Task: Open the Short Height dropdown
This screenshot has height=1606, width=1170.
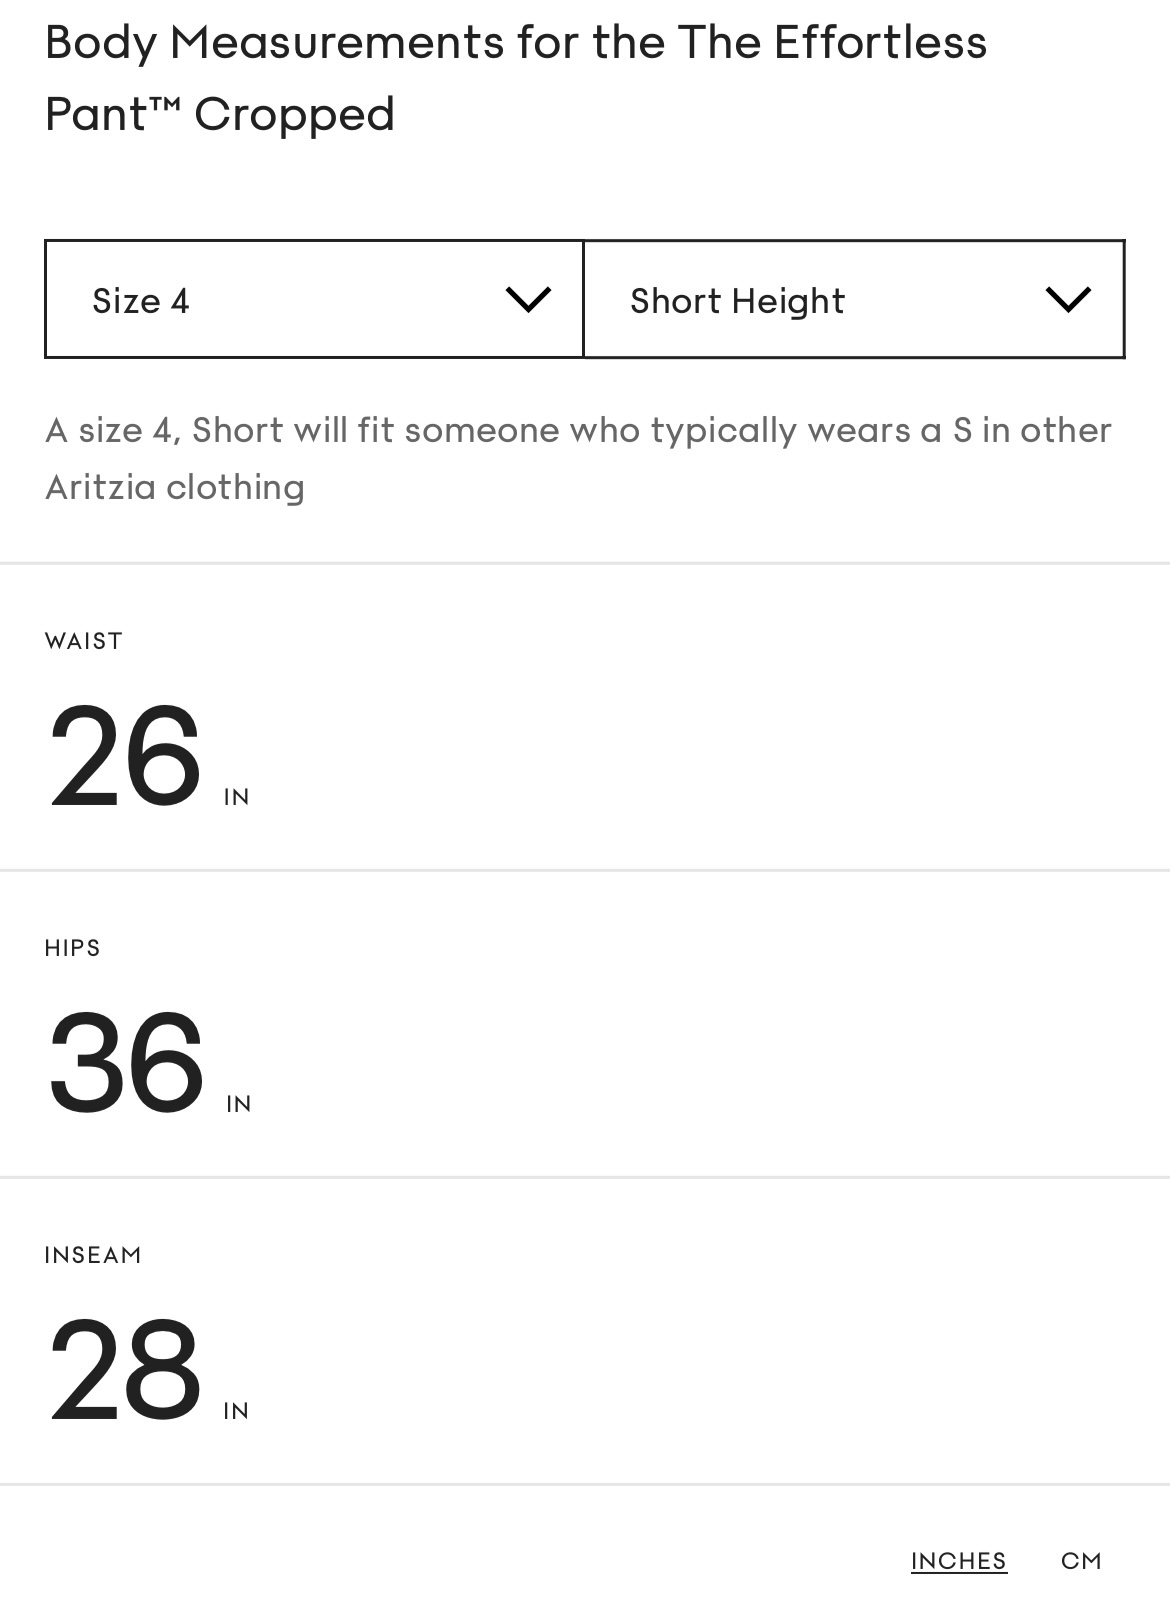Action: click(x=853, y=300)
